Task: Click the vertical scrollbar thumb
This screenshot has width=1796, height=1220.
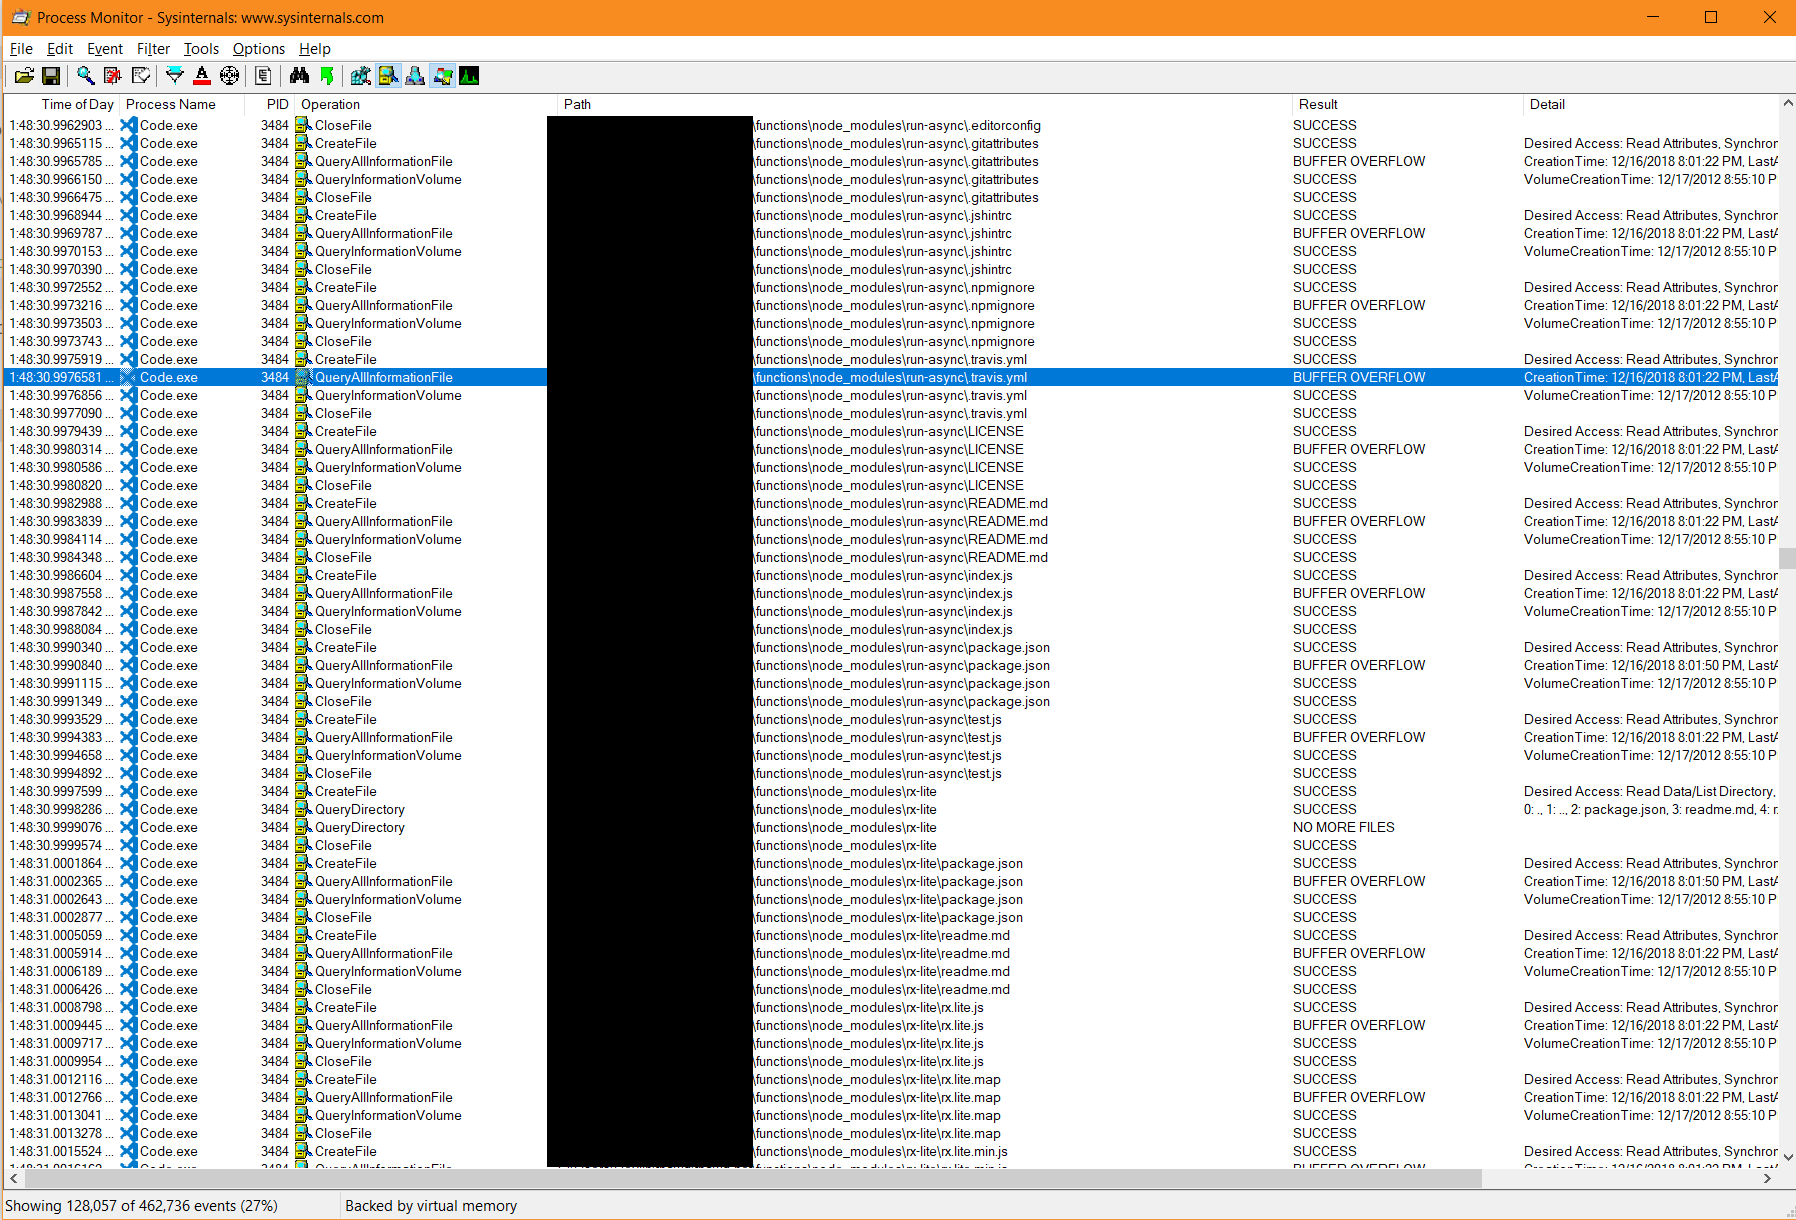Action: pyautogui.click(x=1787, y=557)
